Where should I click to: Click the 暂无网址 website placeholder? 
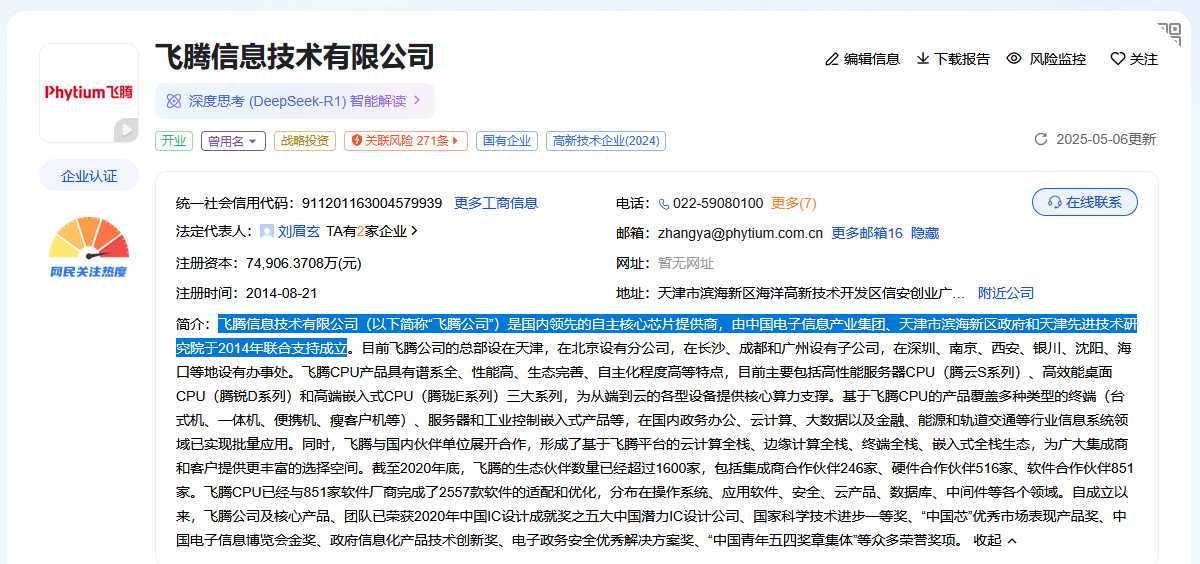(x=686, y=263)
